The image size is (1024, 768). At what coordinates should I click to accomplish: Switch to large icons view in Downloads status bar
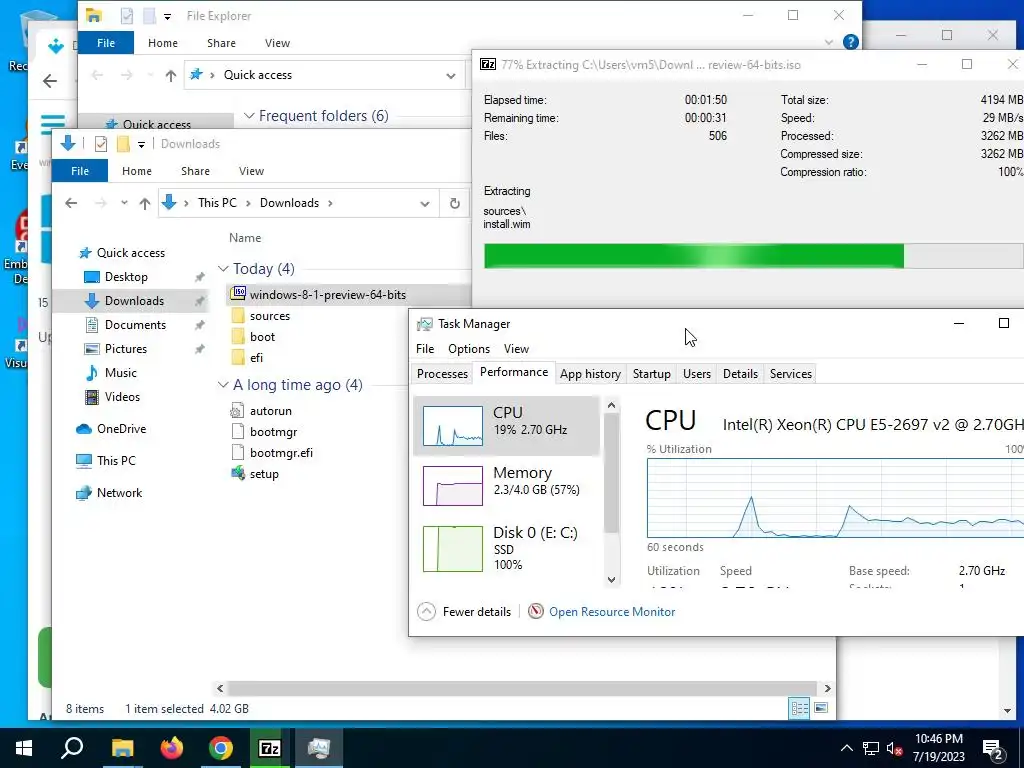[821, 708]
